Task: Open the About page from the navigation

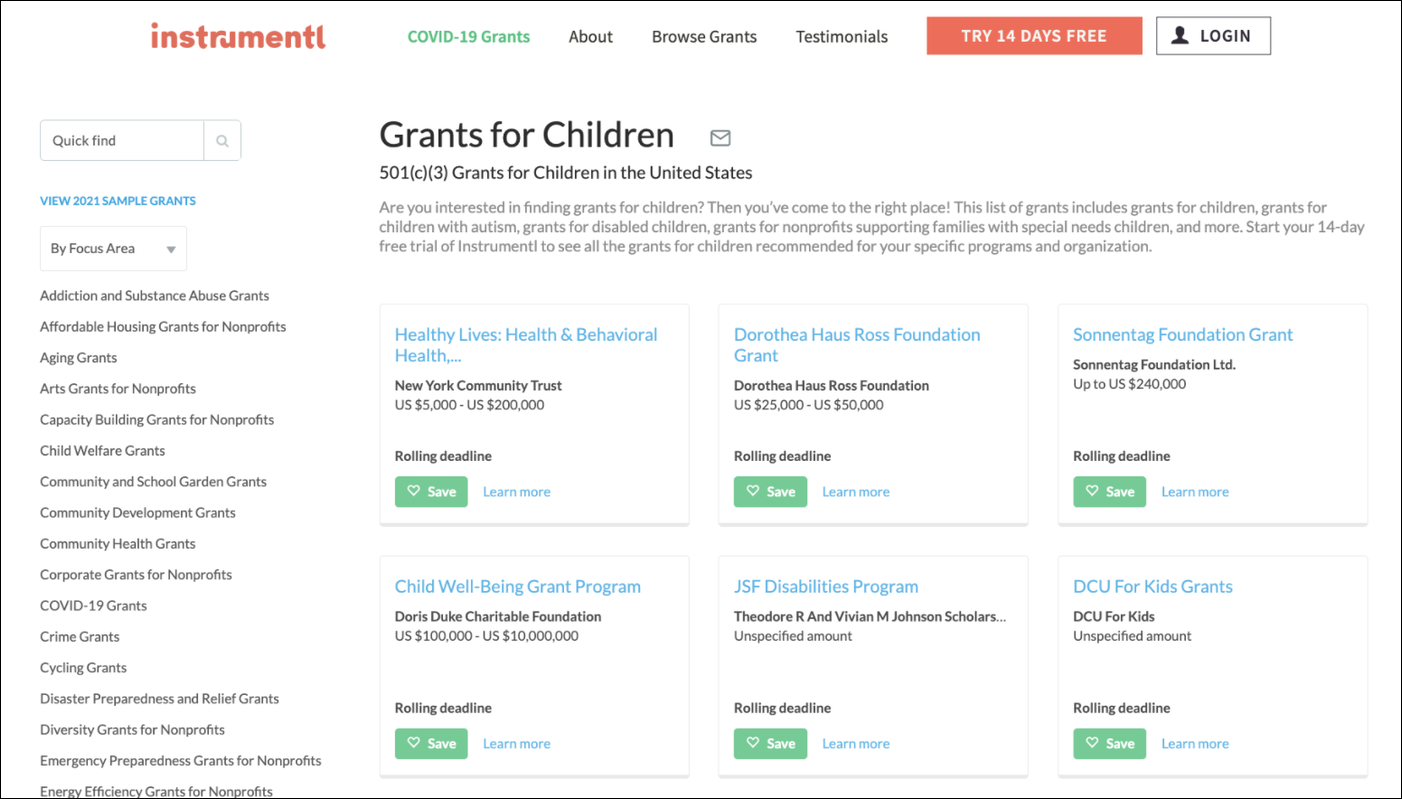Action: pos(590,36)
